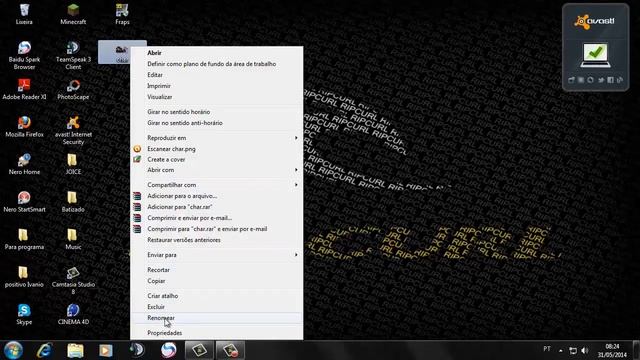Choose Escanear char.png with avast
This screenshot has height=360, width=640.
[217, 149]
